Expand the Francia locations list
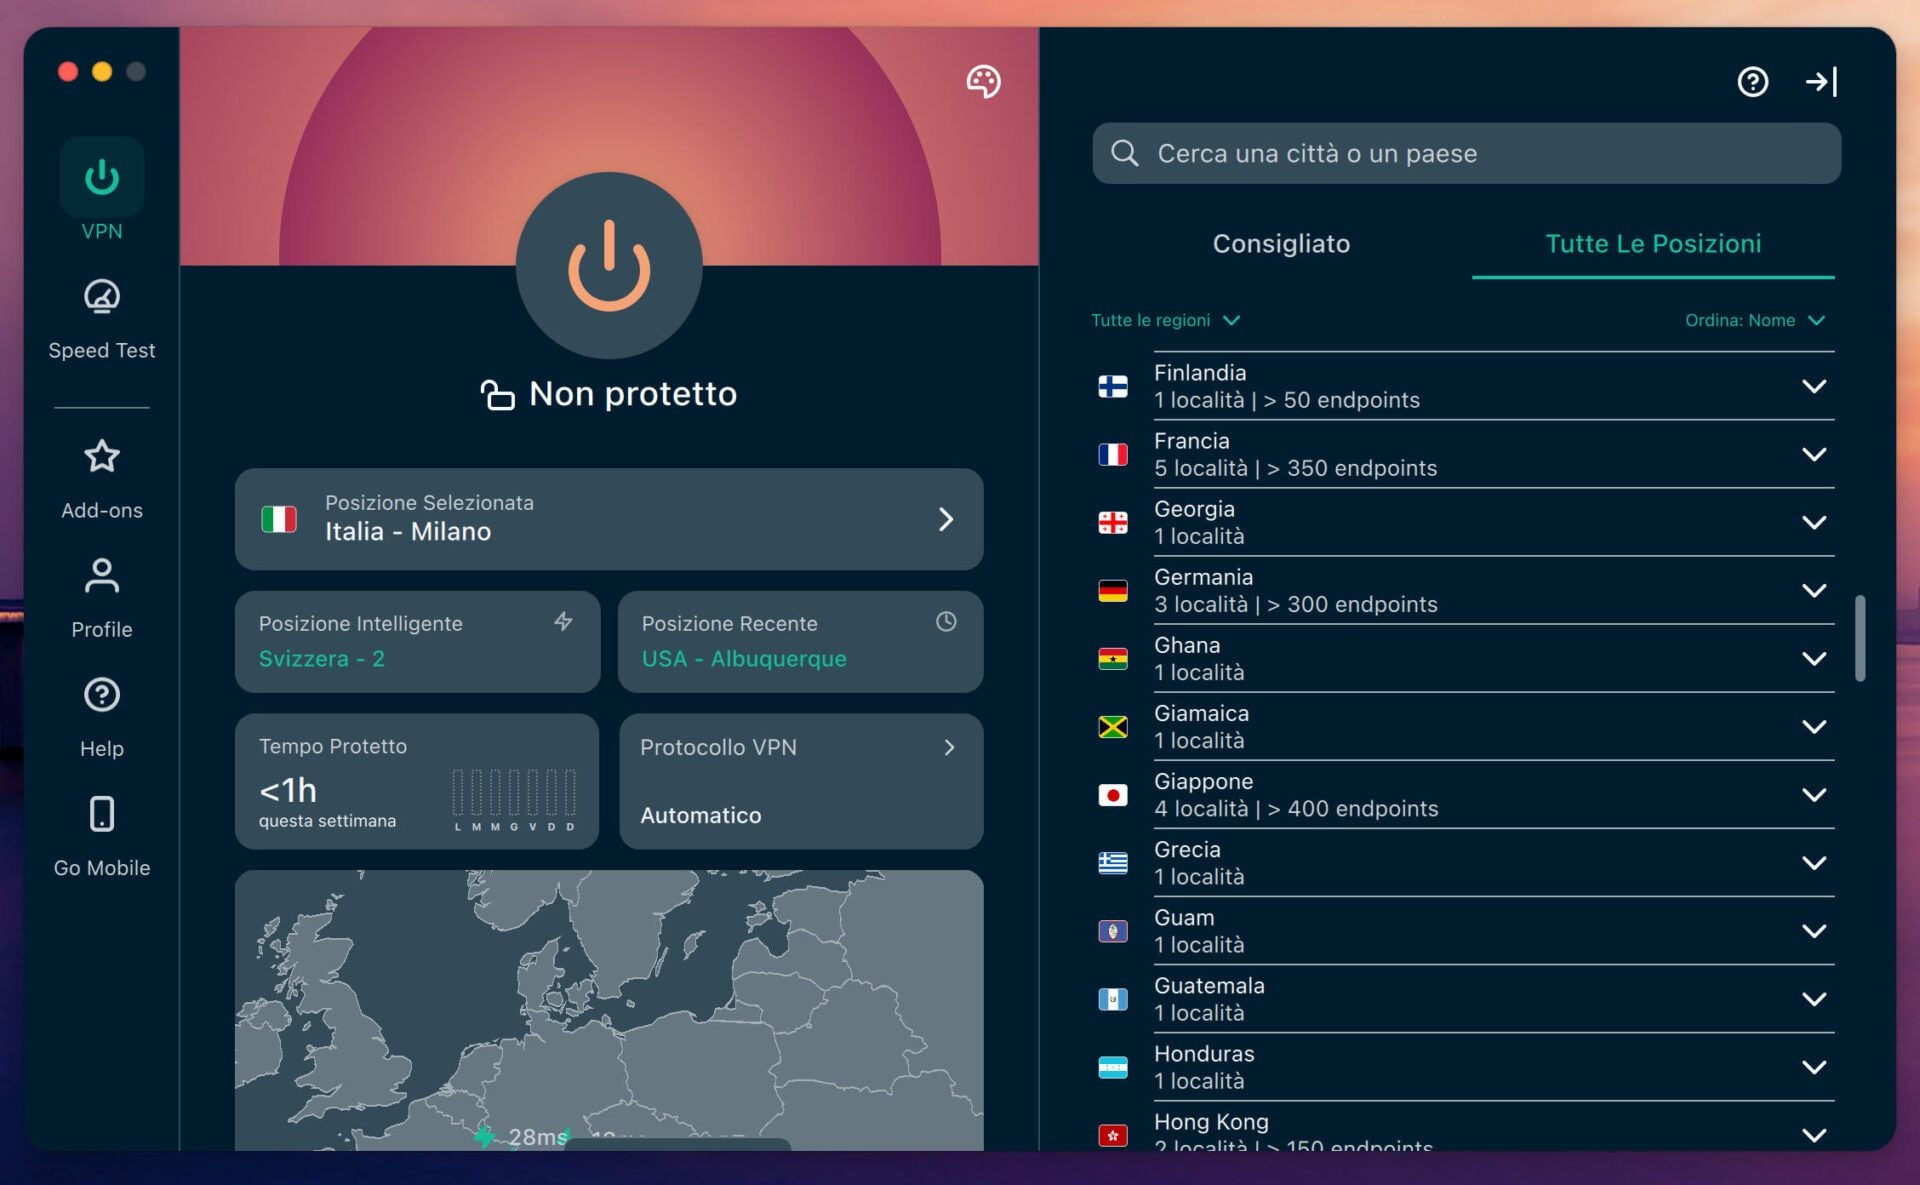 coord(1814,453)
